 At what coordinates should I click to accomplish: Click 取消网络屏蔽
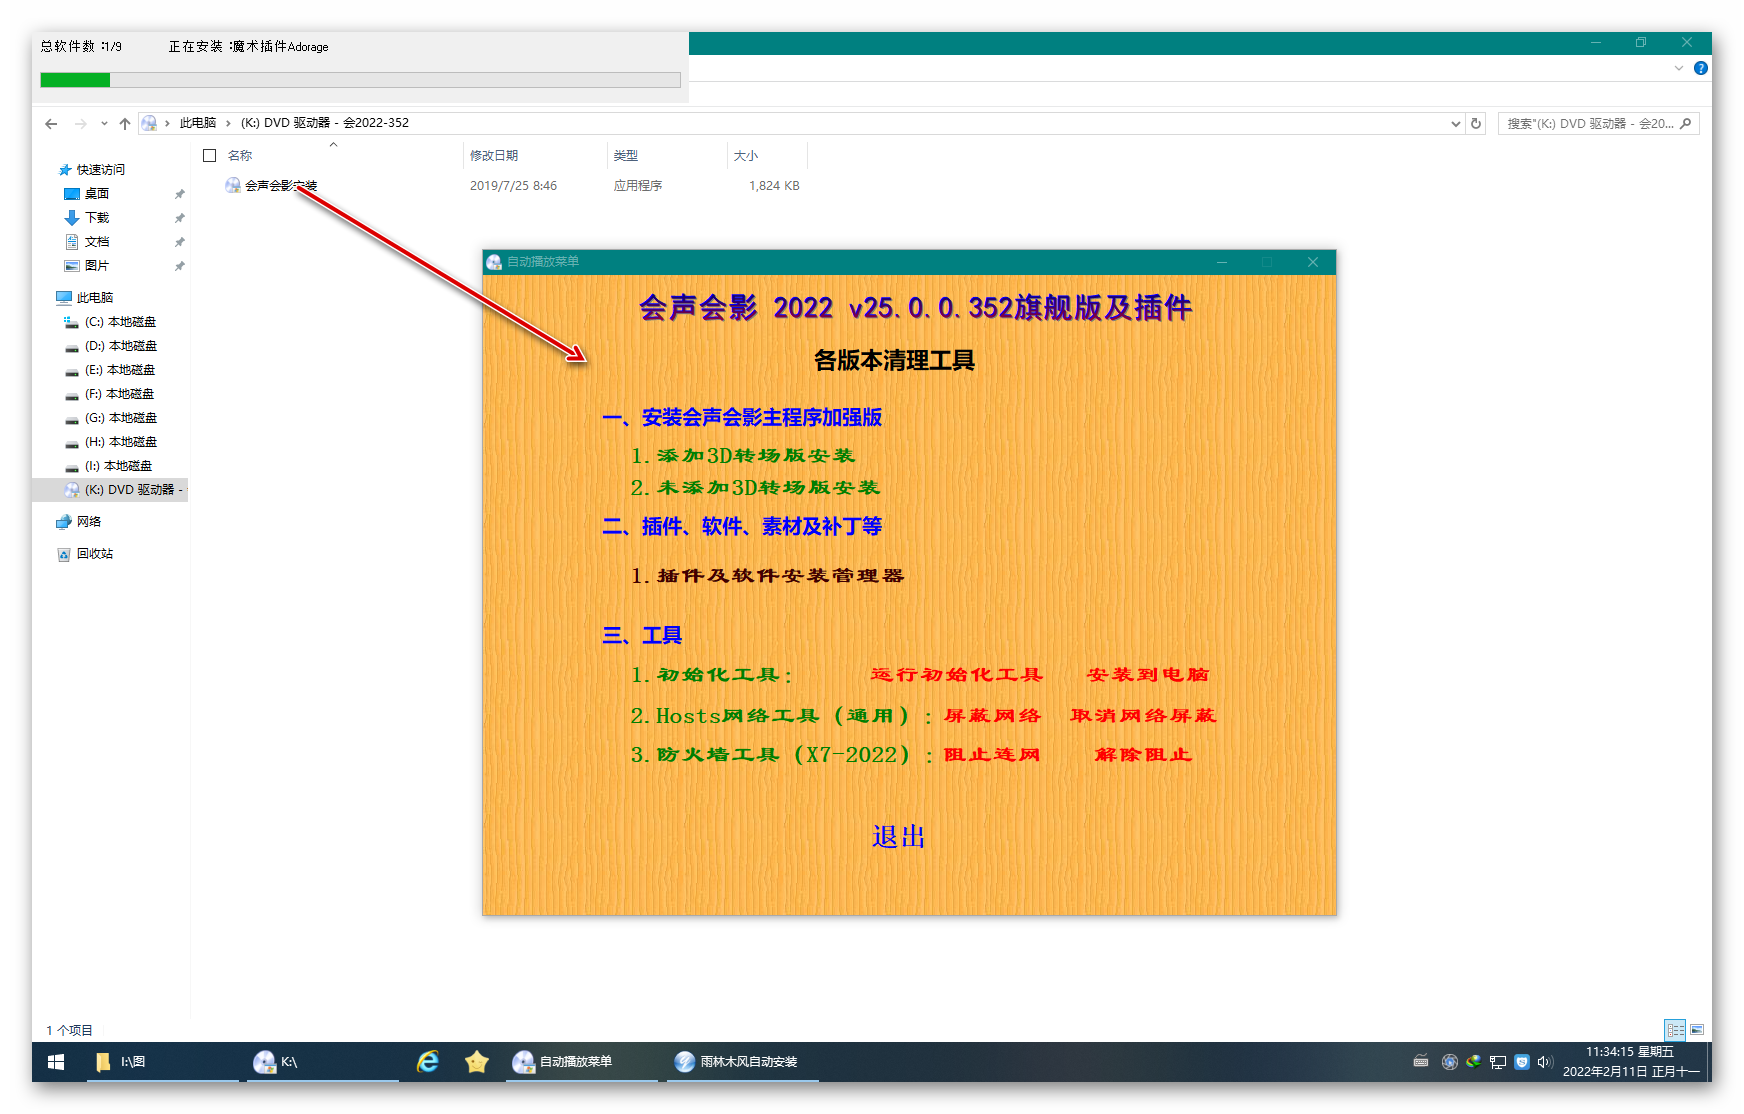point(1143,716)
